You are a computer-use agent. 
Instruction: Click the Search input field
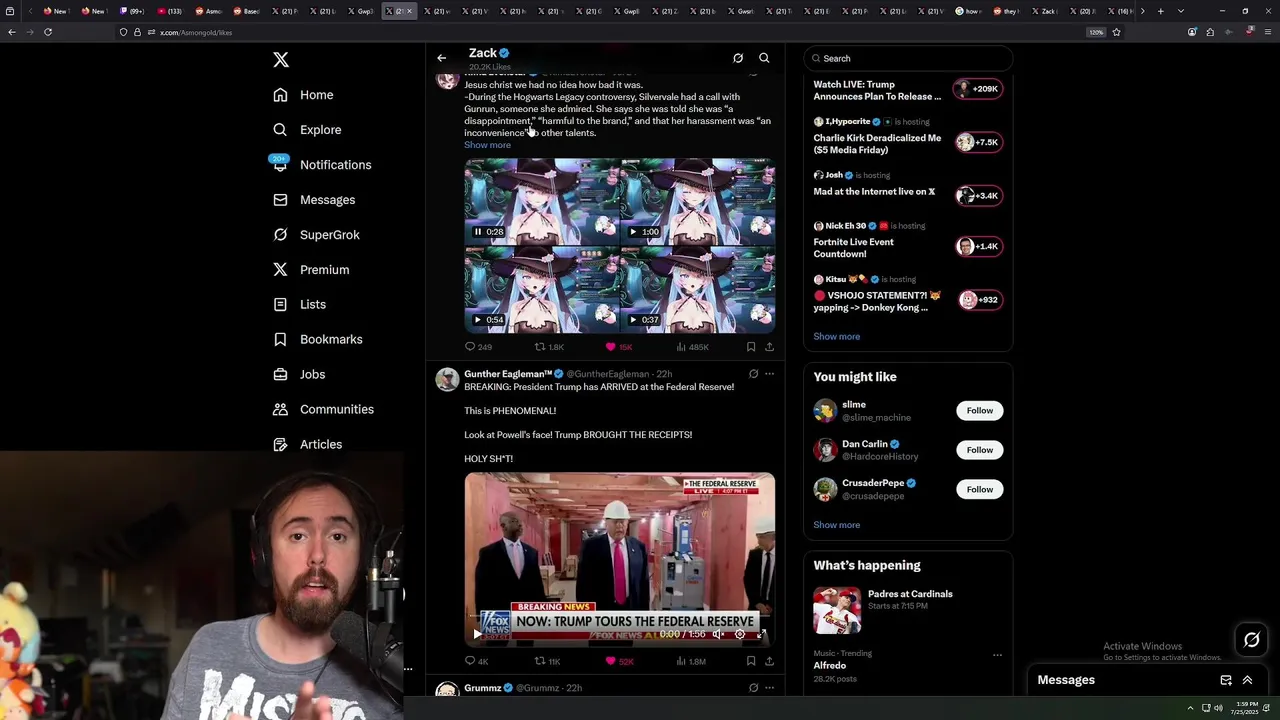pos(908,58)
